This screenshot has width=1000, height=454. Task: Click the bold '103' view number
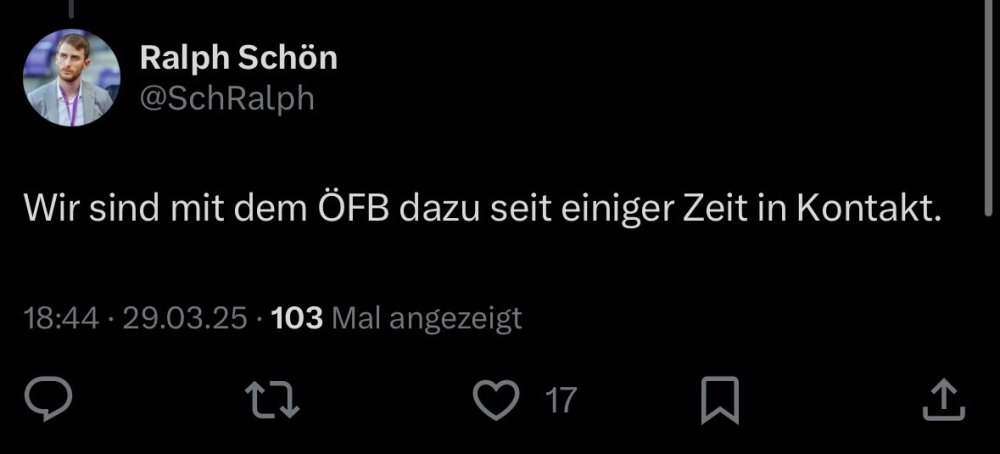(297, 319)
